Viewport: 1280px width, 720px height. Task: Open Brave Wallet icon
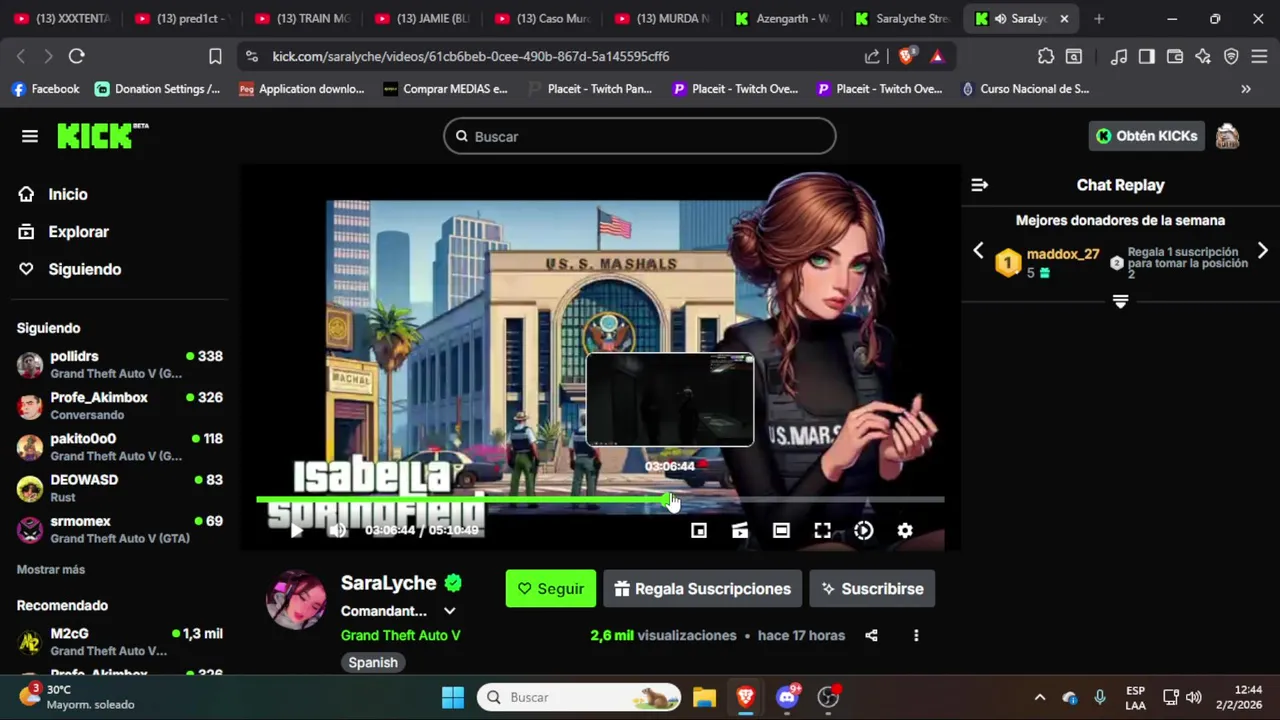pos(1175,57)
